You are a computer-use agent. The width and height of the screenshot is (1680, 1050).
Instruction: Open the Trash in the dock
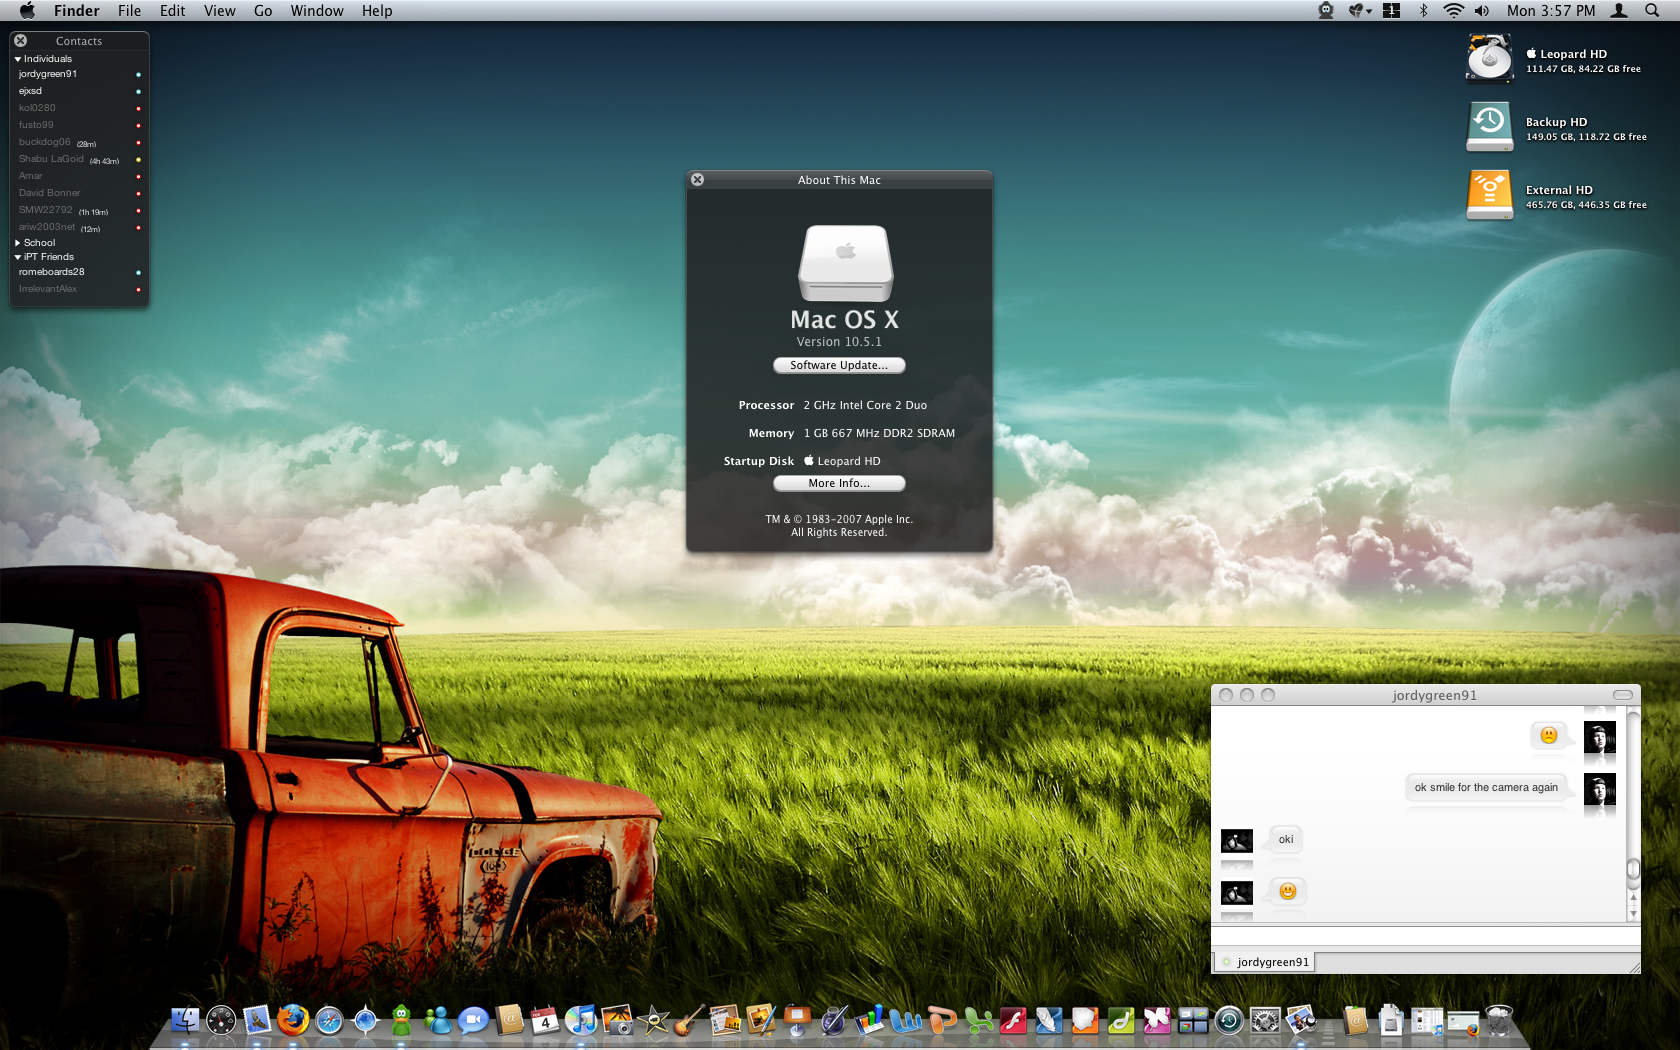pyautogui.click(x=1499, y=1020)
